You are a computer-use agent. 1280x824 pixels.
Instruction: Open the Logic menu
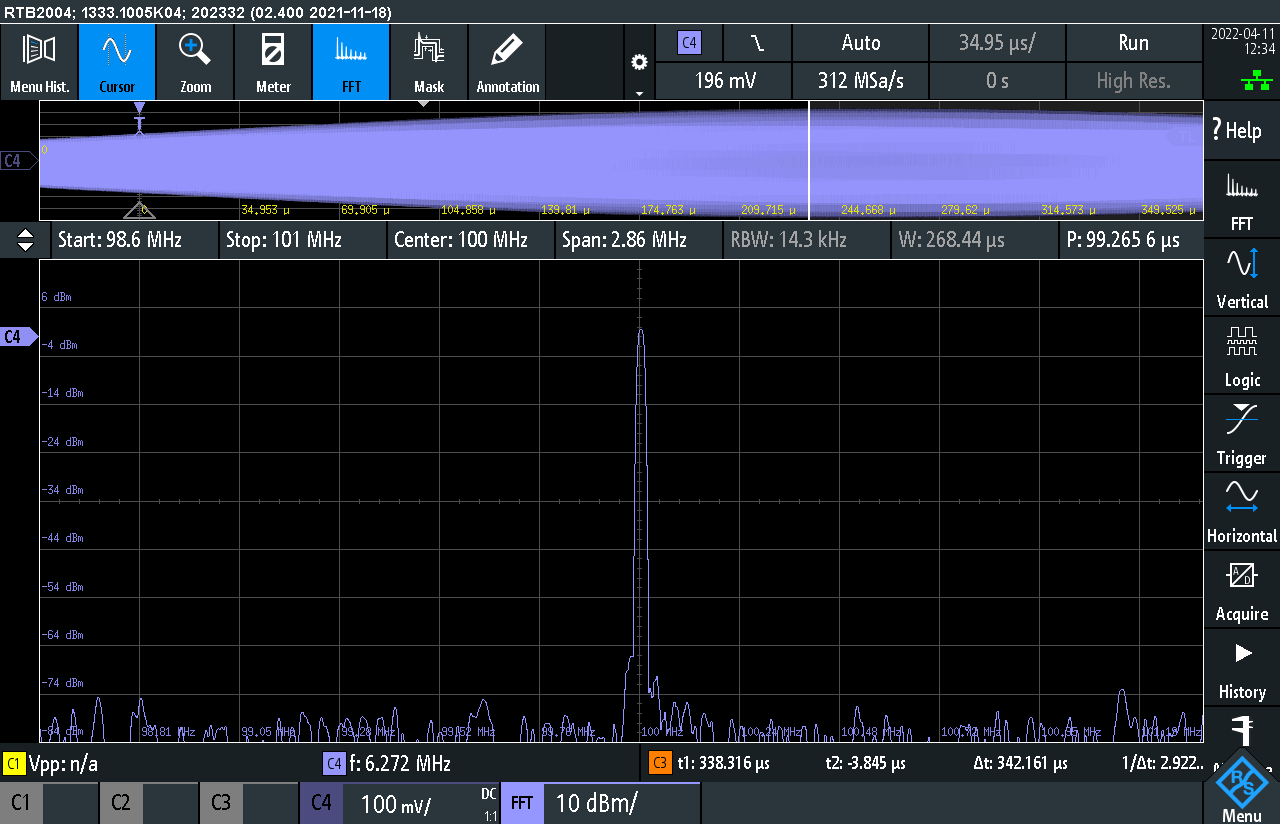(x=1242, y=358)
